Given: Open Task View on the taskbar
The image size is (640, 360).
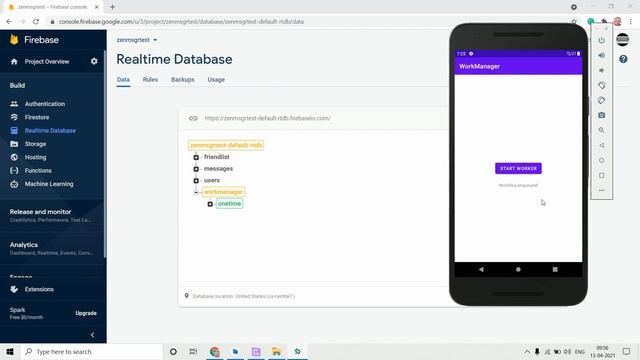Looking at the screenshot, I should click(x=193, y=351).
